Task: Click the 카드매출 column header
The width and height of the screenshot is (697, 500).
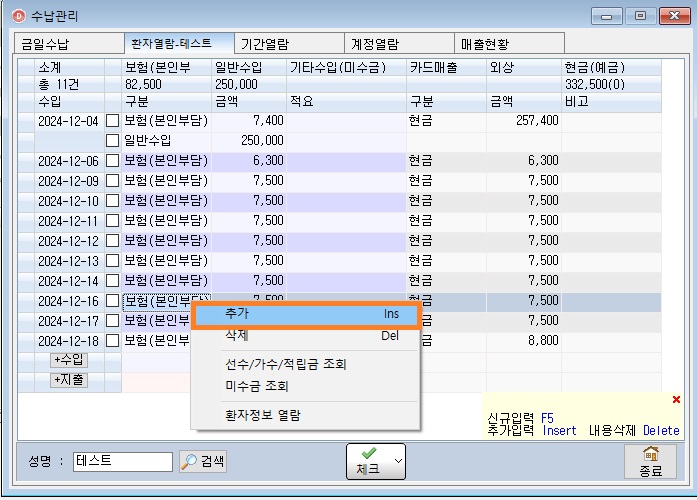Action: coord(446,68)
